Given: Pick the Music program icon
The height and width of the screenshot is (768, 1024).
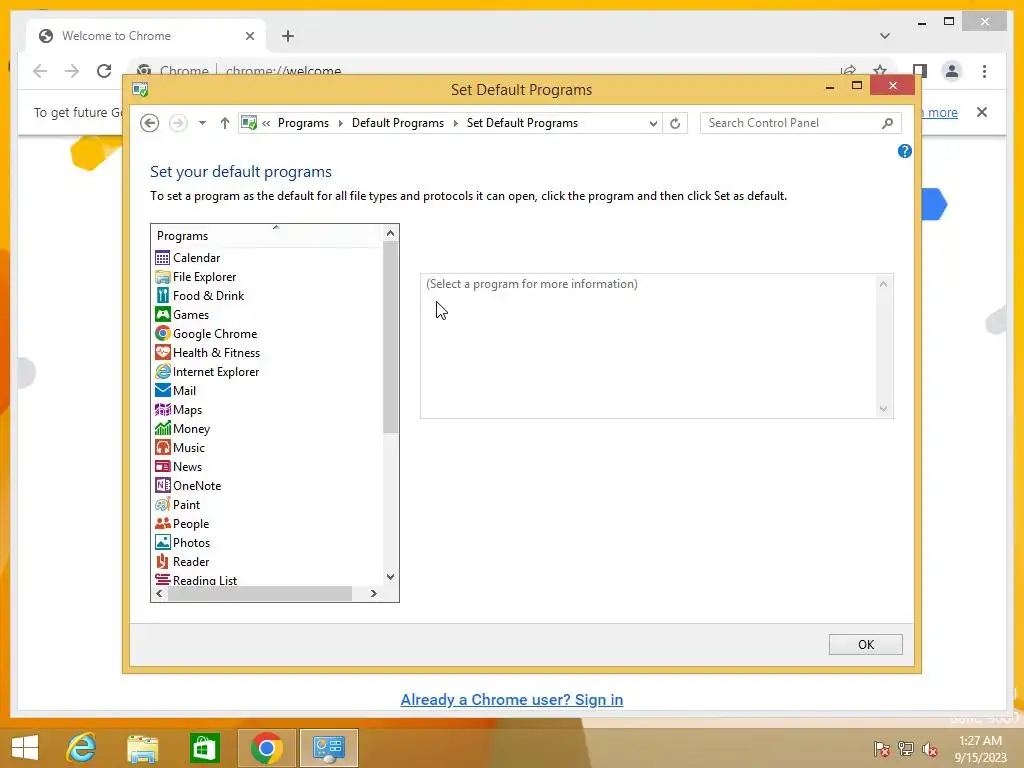Looking at the screenshot, I should click(x=163, y=447).
